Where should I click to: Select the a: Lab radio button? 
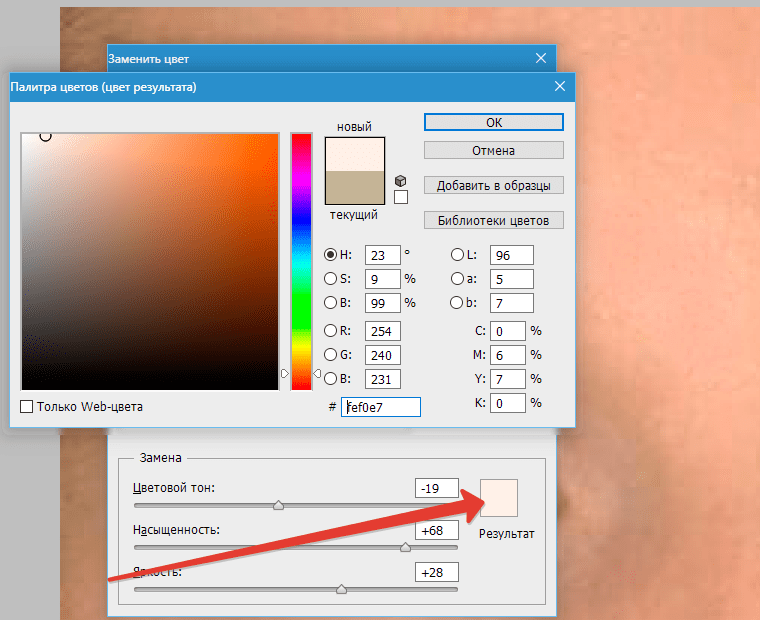click(x=457, y=278)
